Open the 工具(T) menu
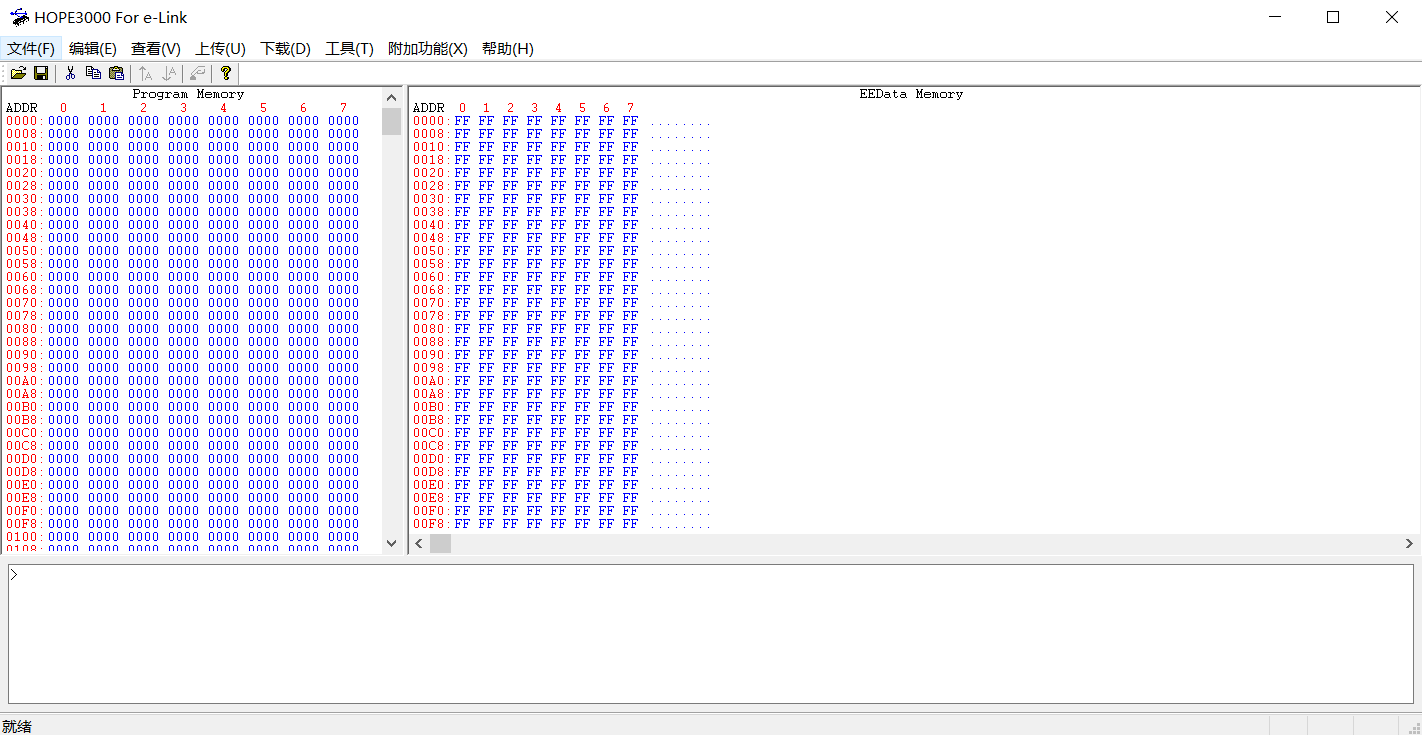1422x735 pixels. pos(349,48)
